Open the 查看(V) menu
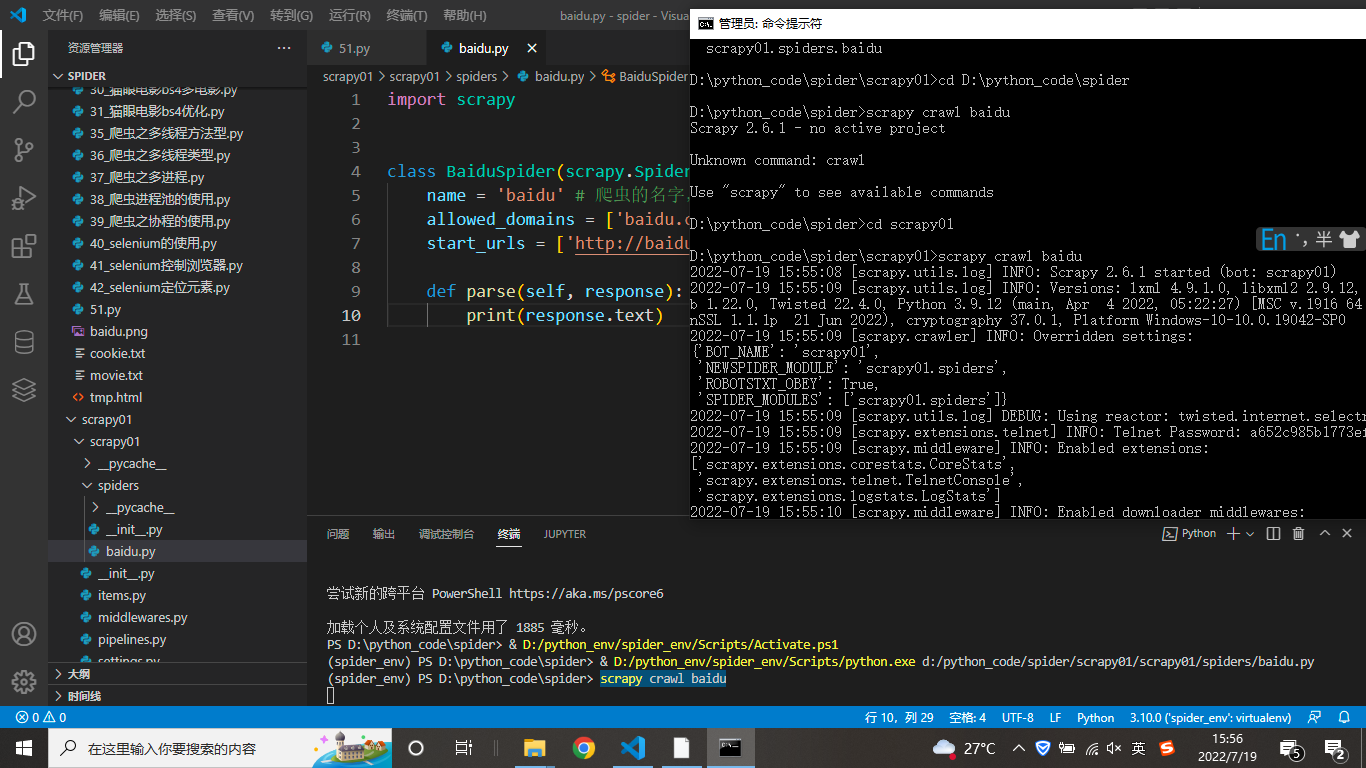This screenshot has height=768, width=1366. coord(233,16)
